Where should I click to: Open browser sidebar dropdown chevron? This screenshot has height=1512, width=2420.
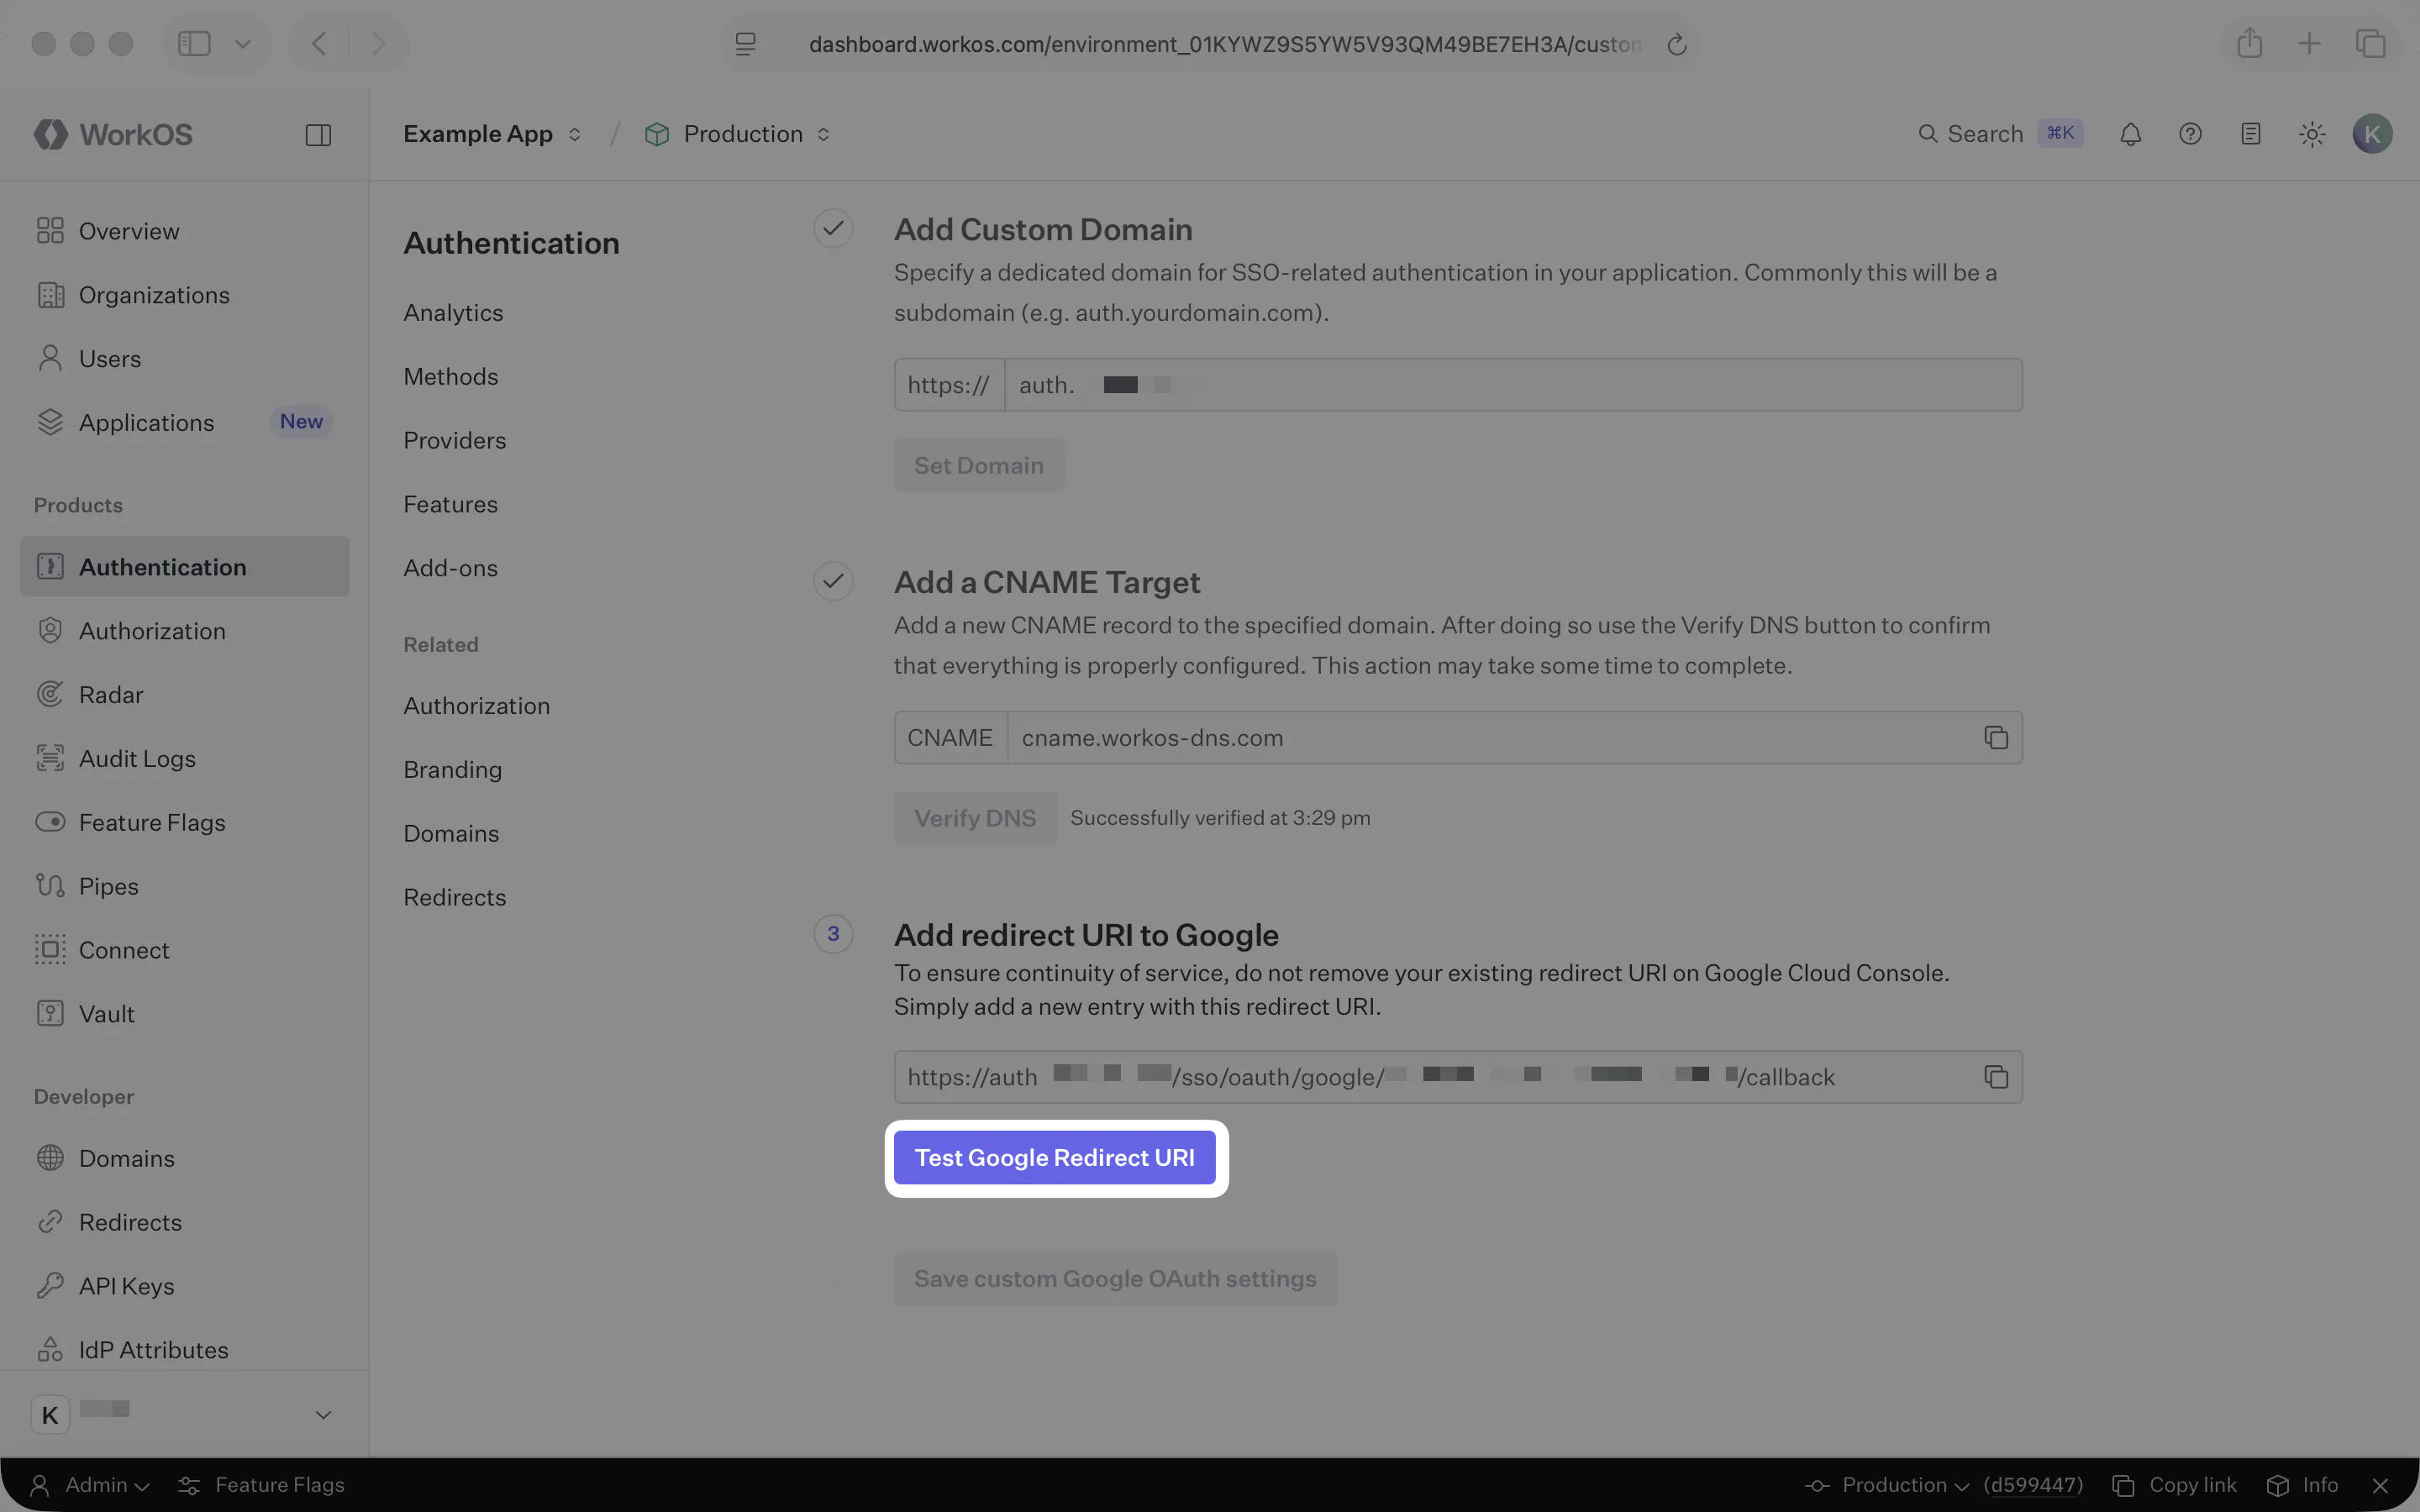point(243,43)
